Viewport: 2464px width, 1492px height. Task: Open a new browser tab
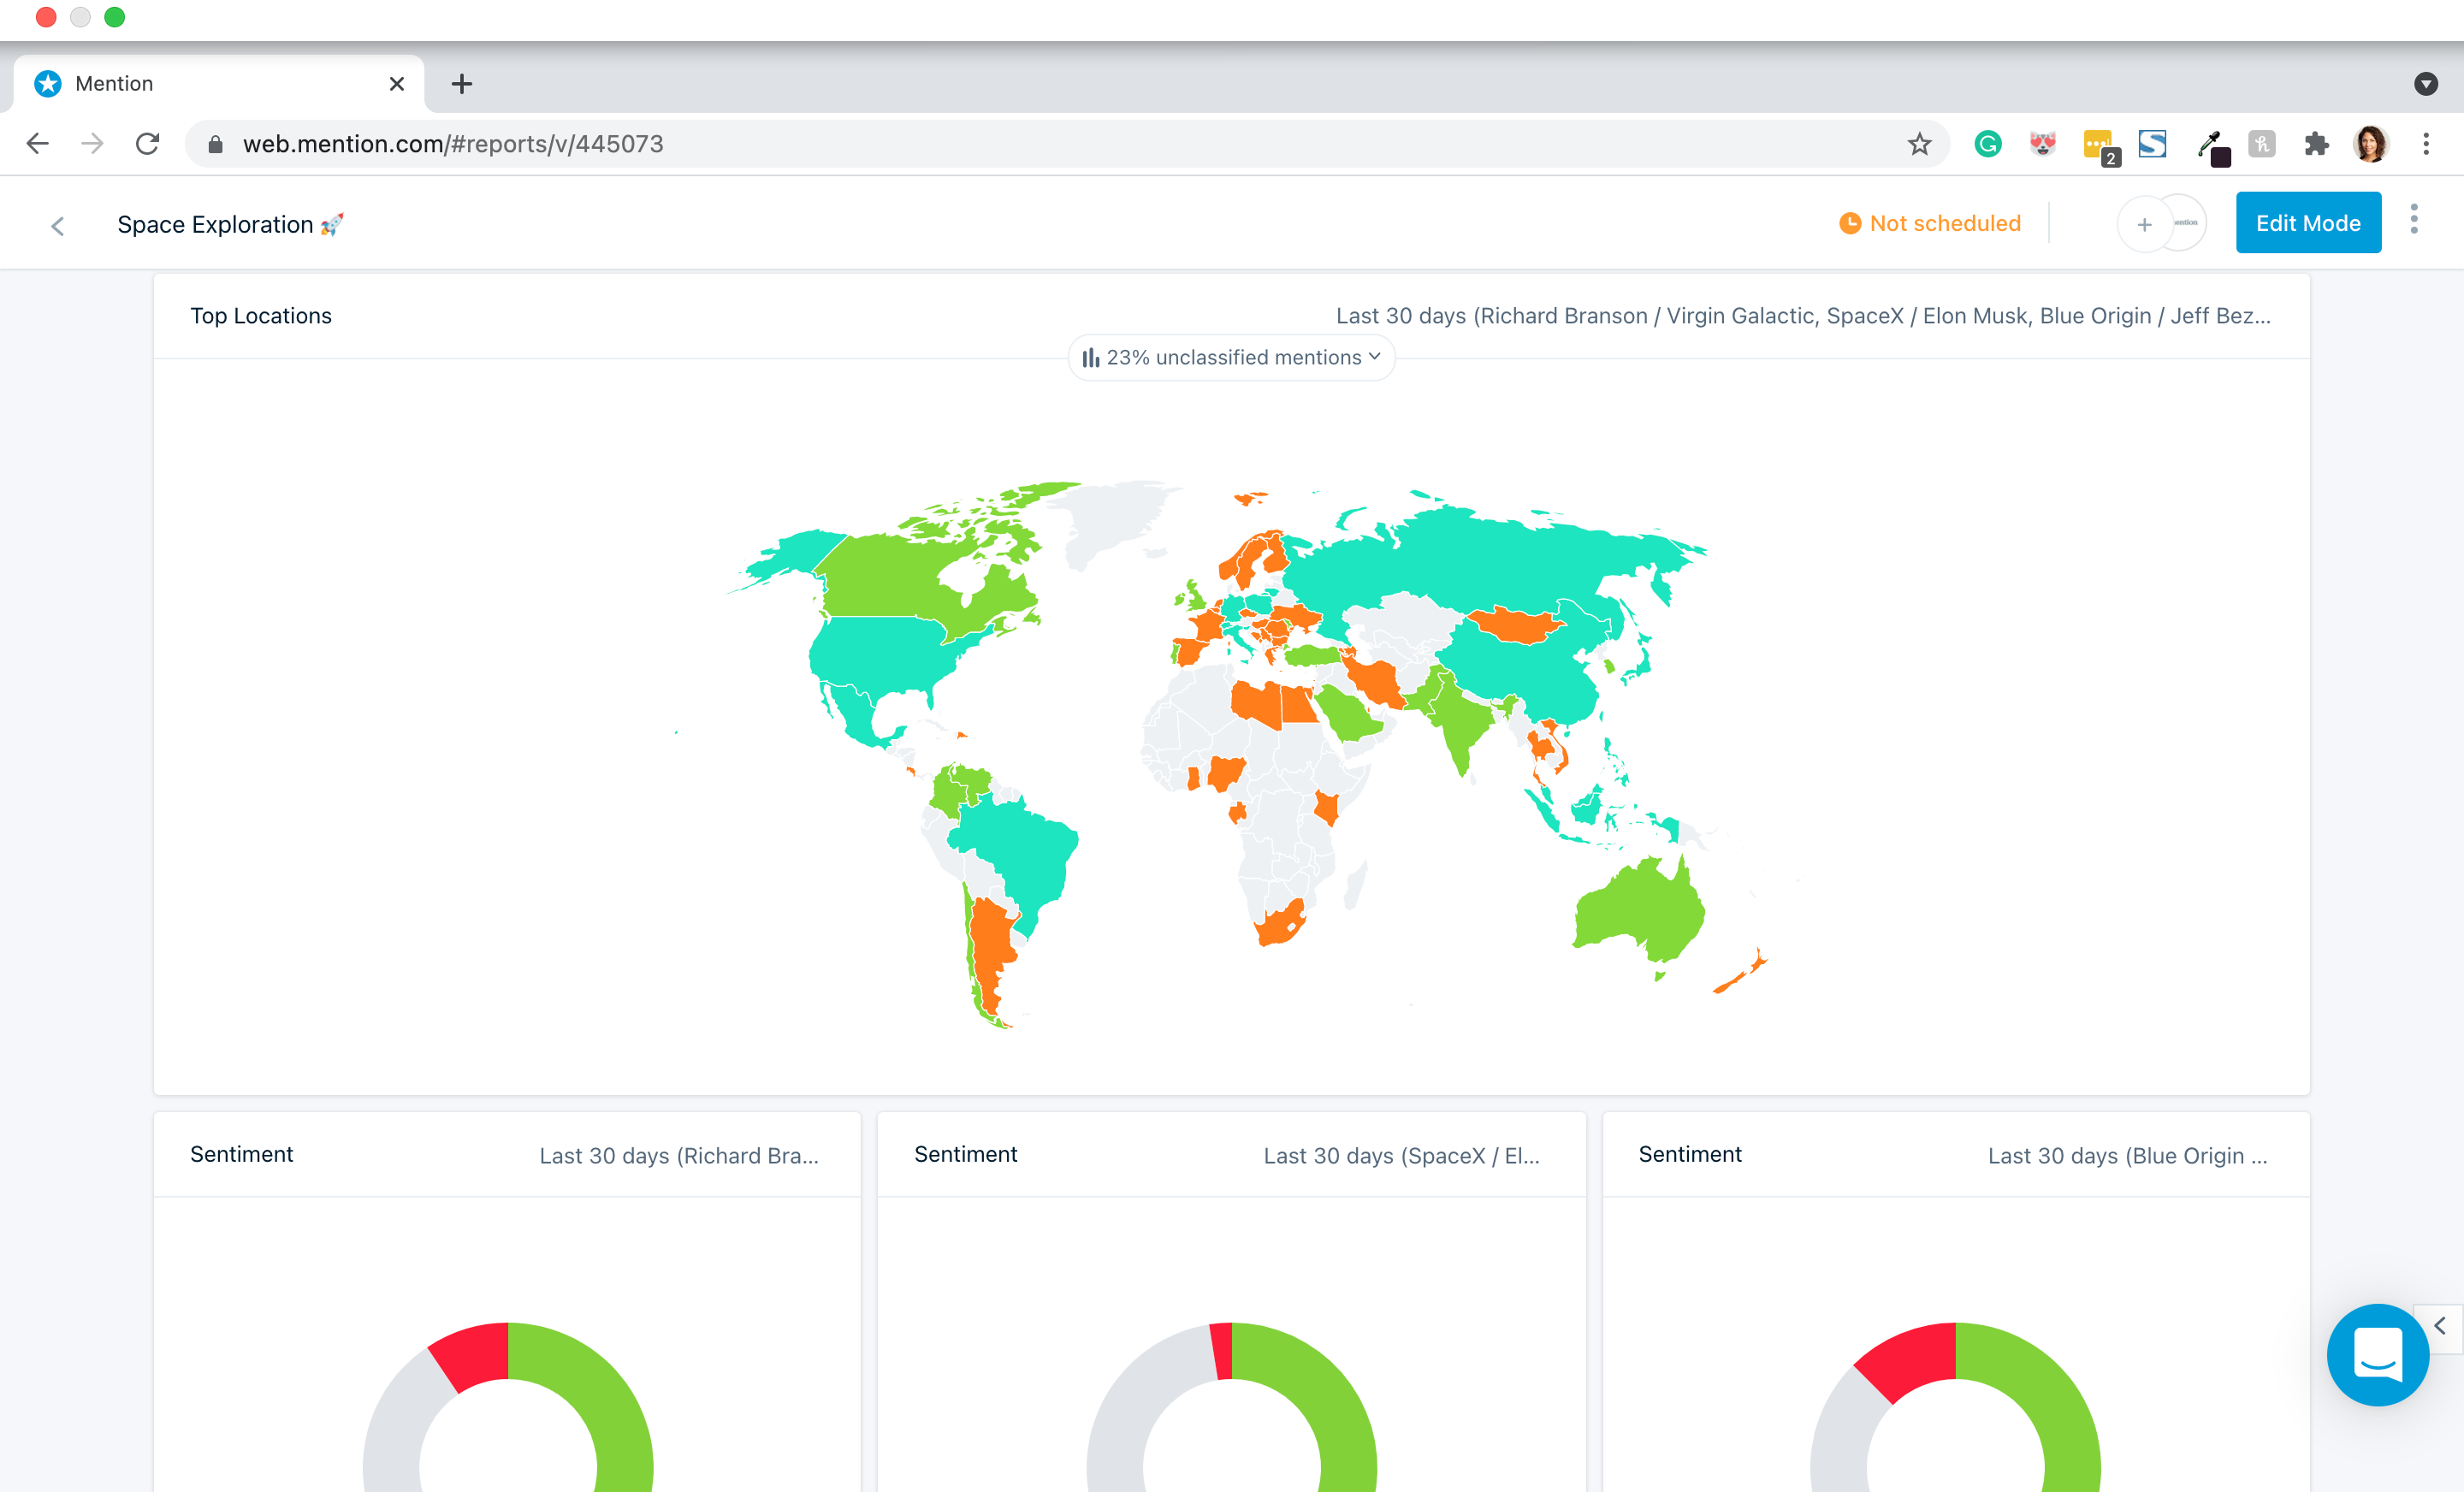coord(461,84)
